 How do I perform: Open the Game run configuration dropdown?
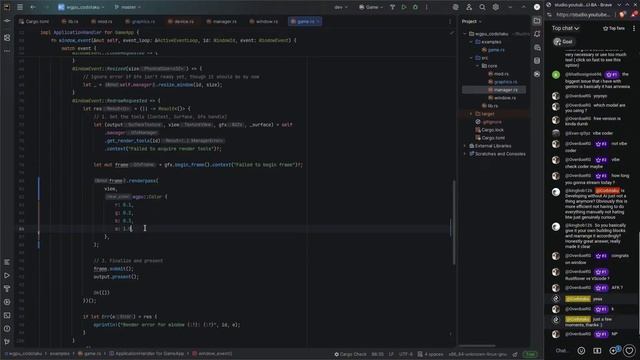[371, 7]
